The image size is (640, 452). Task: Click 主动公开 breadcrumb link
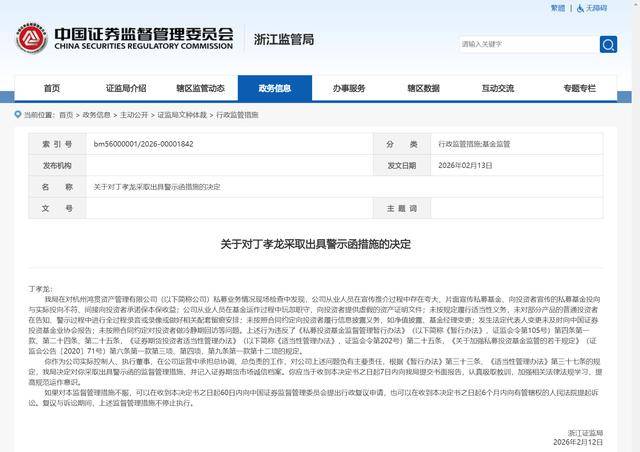tap(133, 115)
